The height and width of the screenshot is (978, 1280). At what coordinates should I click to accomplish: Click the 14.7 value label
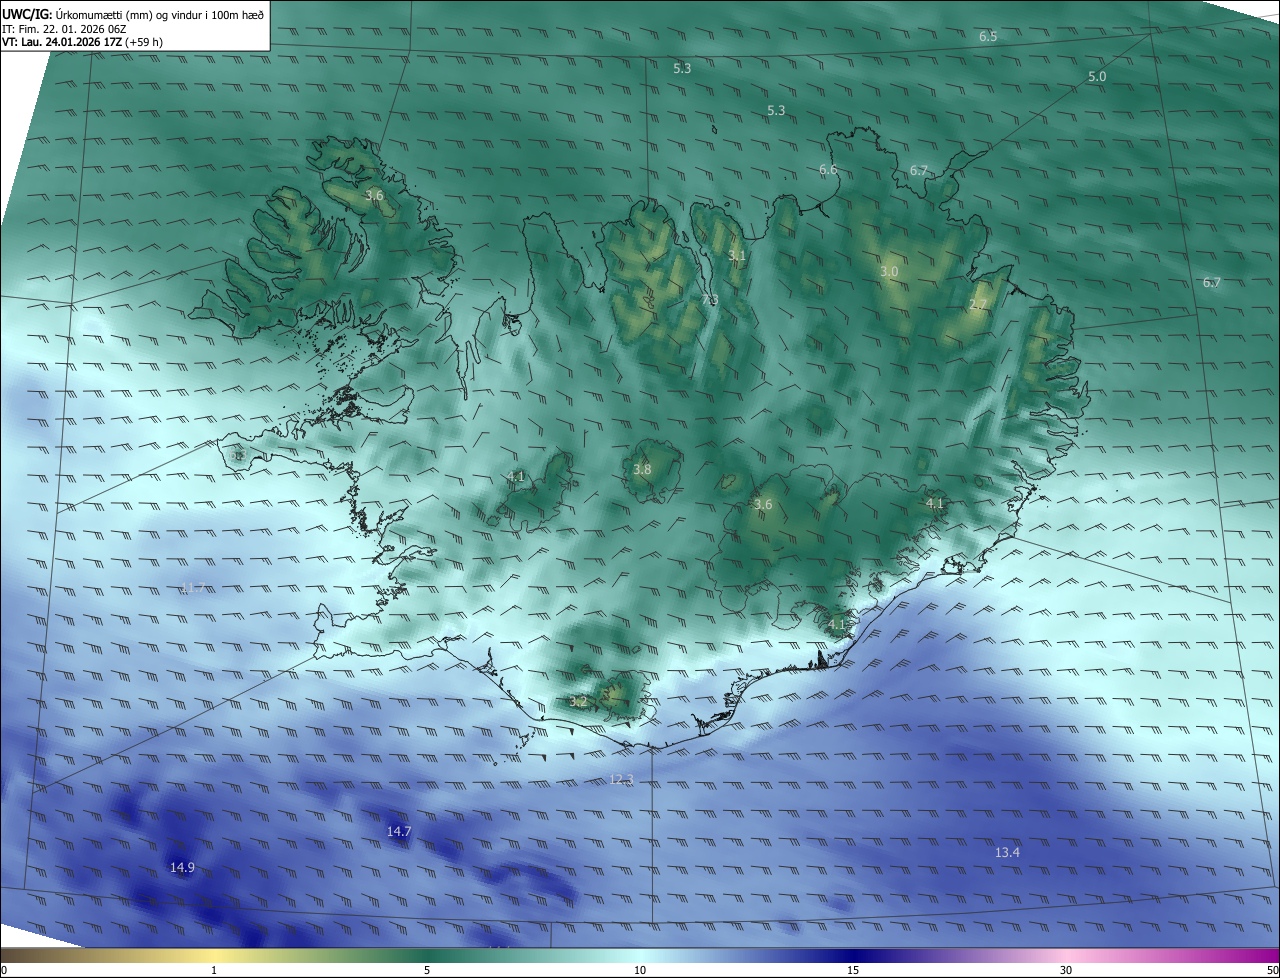(399, 831)
